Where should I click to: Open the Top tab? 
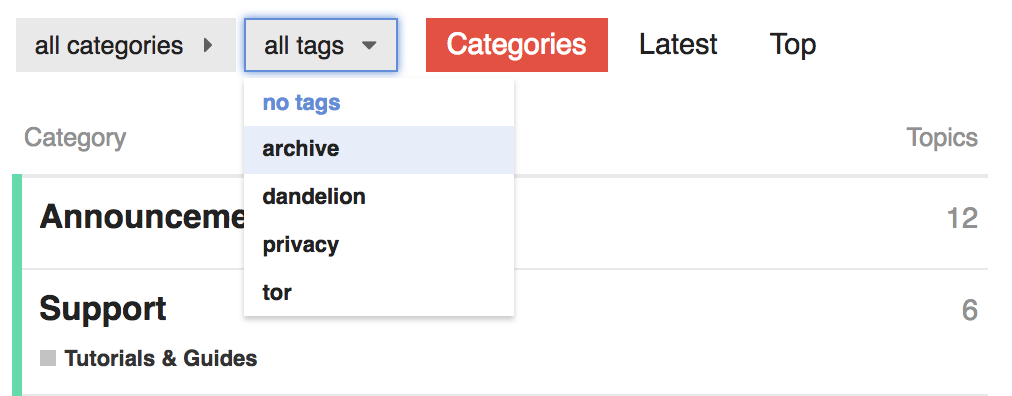(x=793, y=45)
